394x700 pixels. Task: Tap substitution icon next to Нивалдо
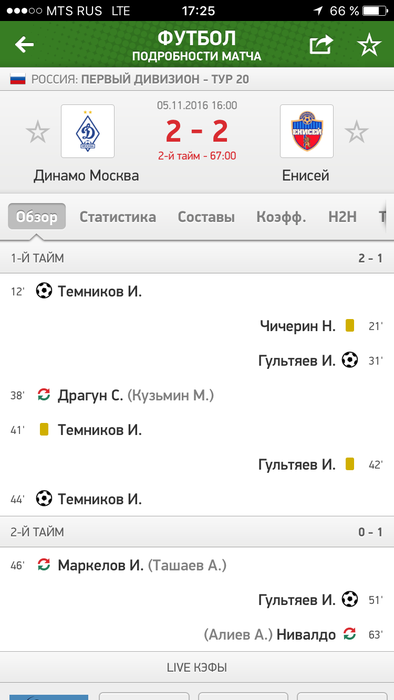coord(350,634)
